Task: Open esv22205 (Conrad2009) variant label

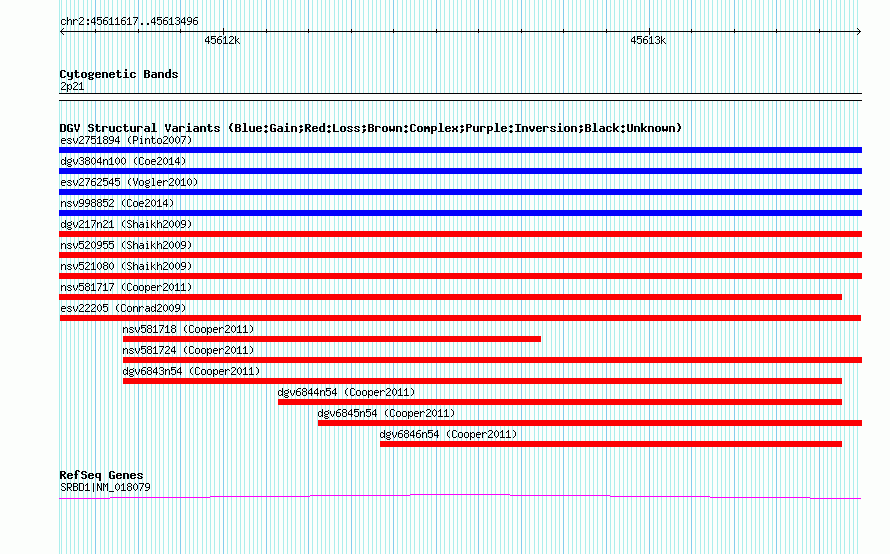Action: click(x=123, y=308)
